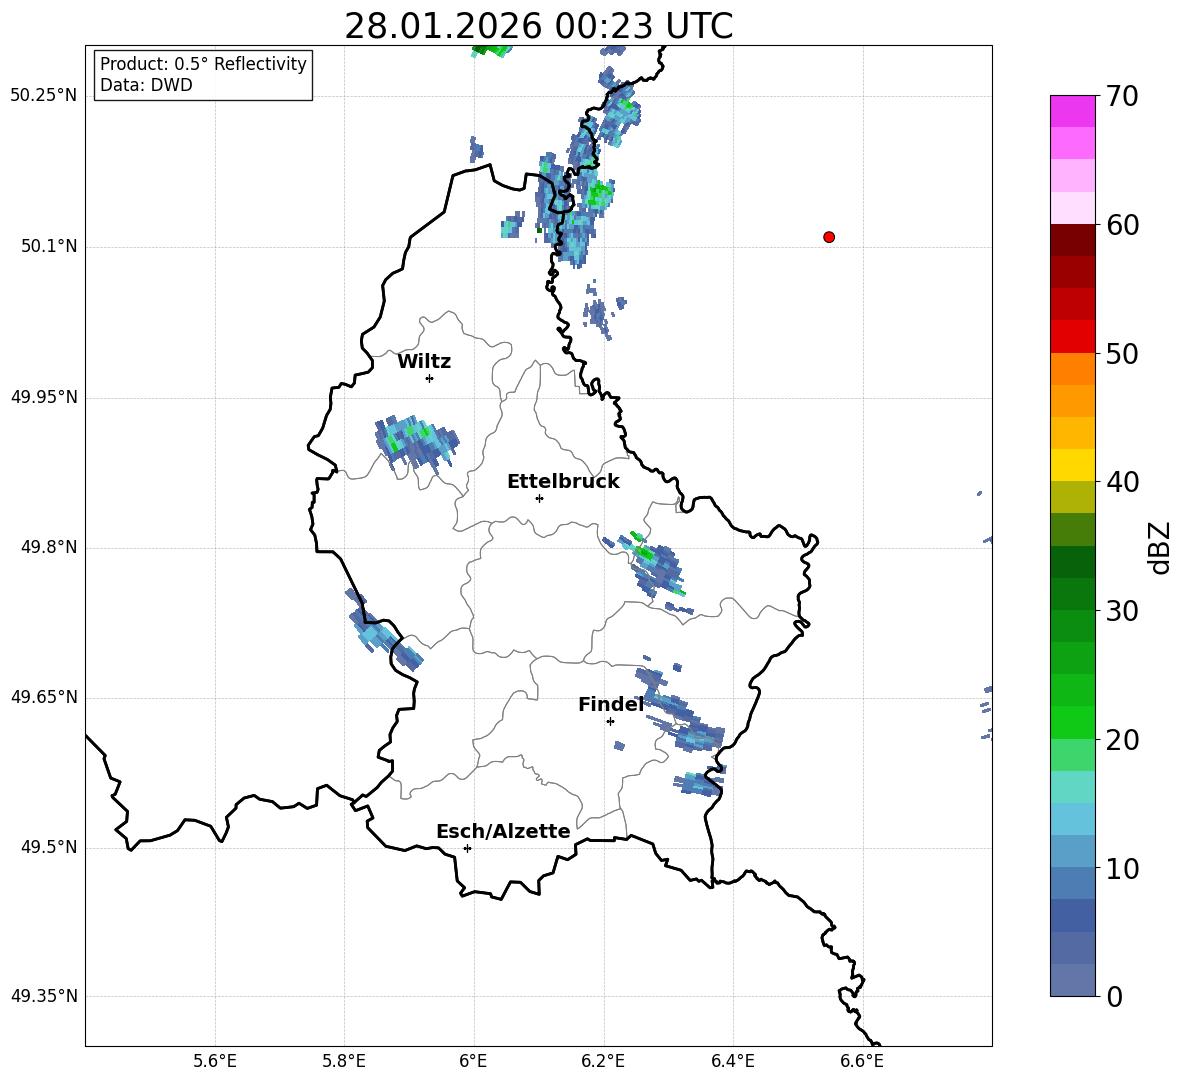The height and width of the screenshot is (1081, 1184).
Task: Click the Esch/Alzette city label
Action: [503, 832]
